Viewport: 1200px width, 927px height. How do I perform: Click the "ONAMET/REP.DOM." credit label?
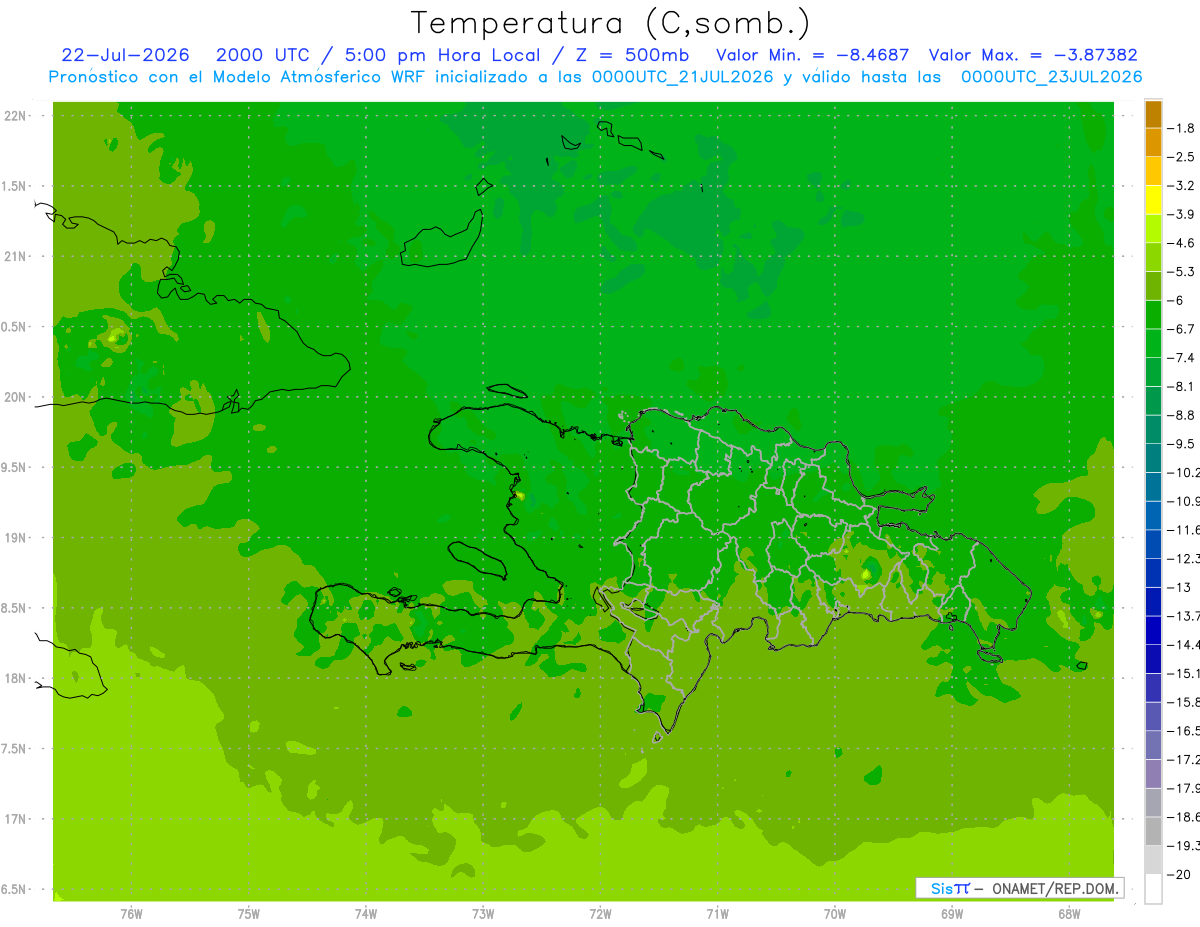point(1053,888)
